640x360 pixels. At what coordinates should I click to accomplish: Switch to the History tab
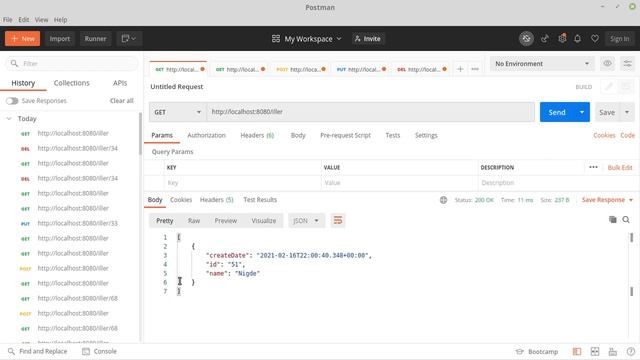click(x=23, y=83)
